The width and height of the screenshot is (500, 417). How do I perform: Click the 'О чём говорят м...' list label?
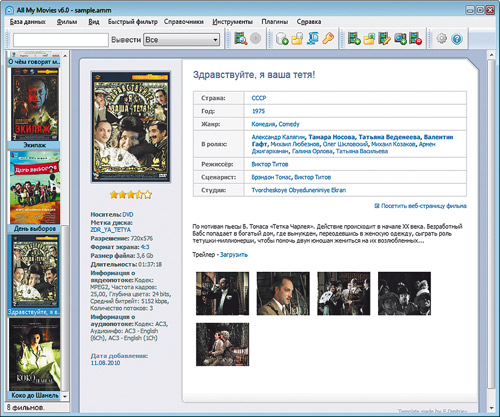pos(34,62)
